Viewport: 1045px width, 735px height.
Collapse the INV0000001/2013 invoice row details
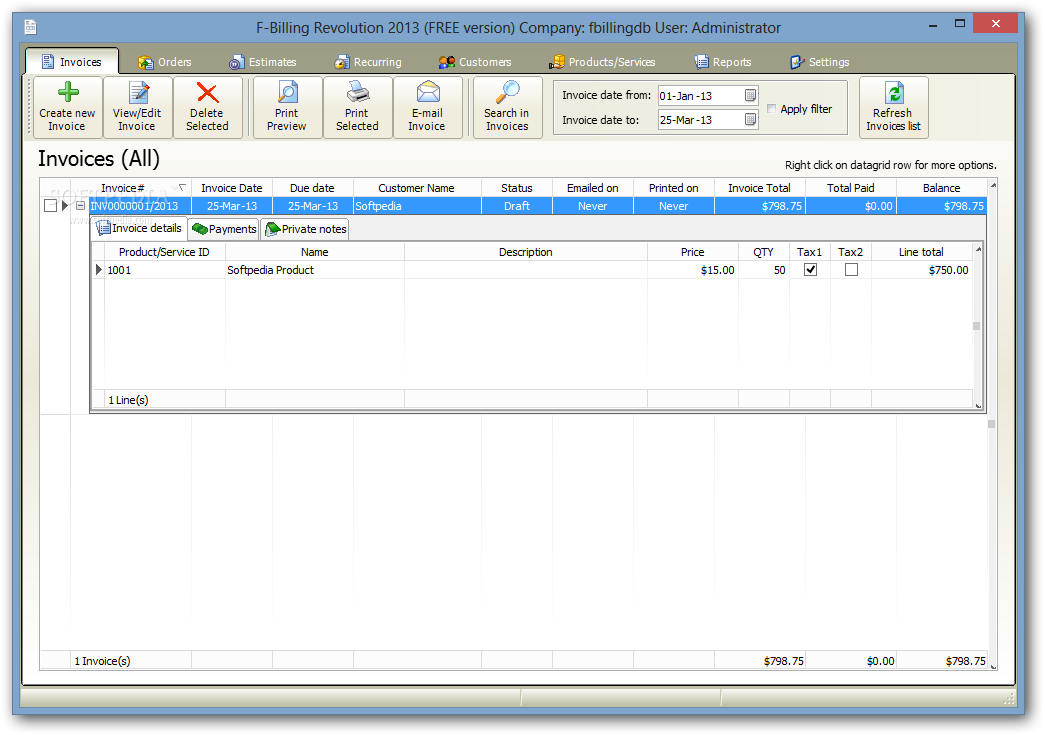coord(80,206)
